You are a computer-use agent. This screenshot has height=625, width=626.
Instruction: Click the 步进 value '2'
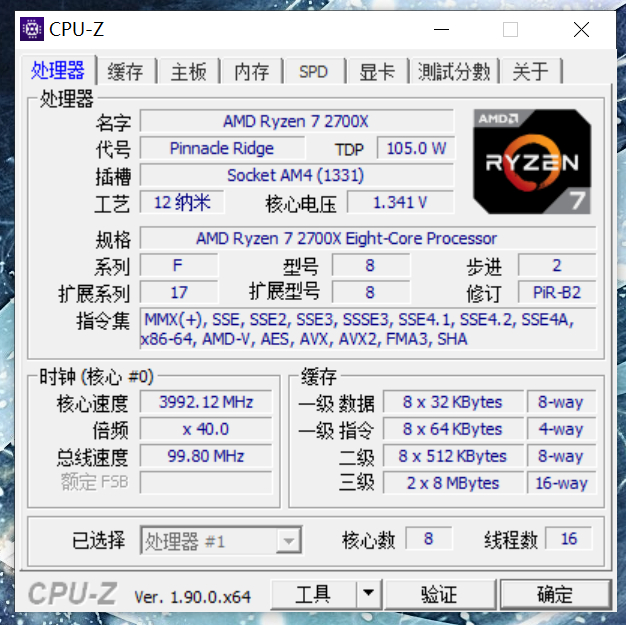pyautogui.click(x=557, y=265)
